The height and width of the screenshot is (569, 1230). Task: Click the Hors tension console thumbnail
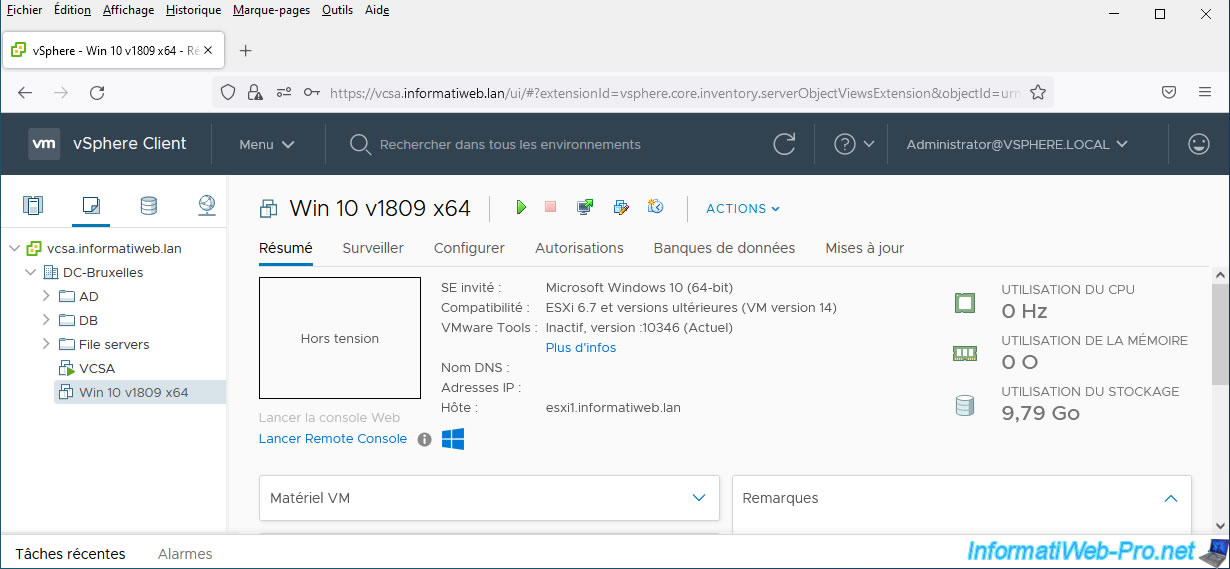pyautogui.click(x=340, y=338)
